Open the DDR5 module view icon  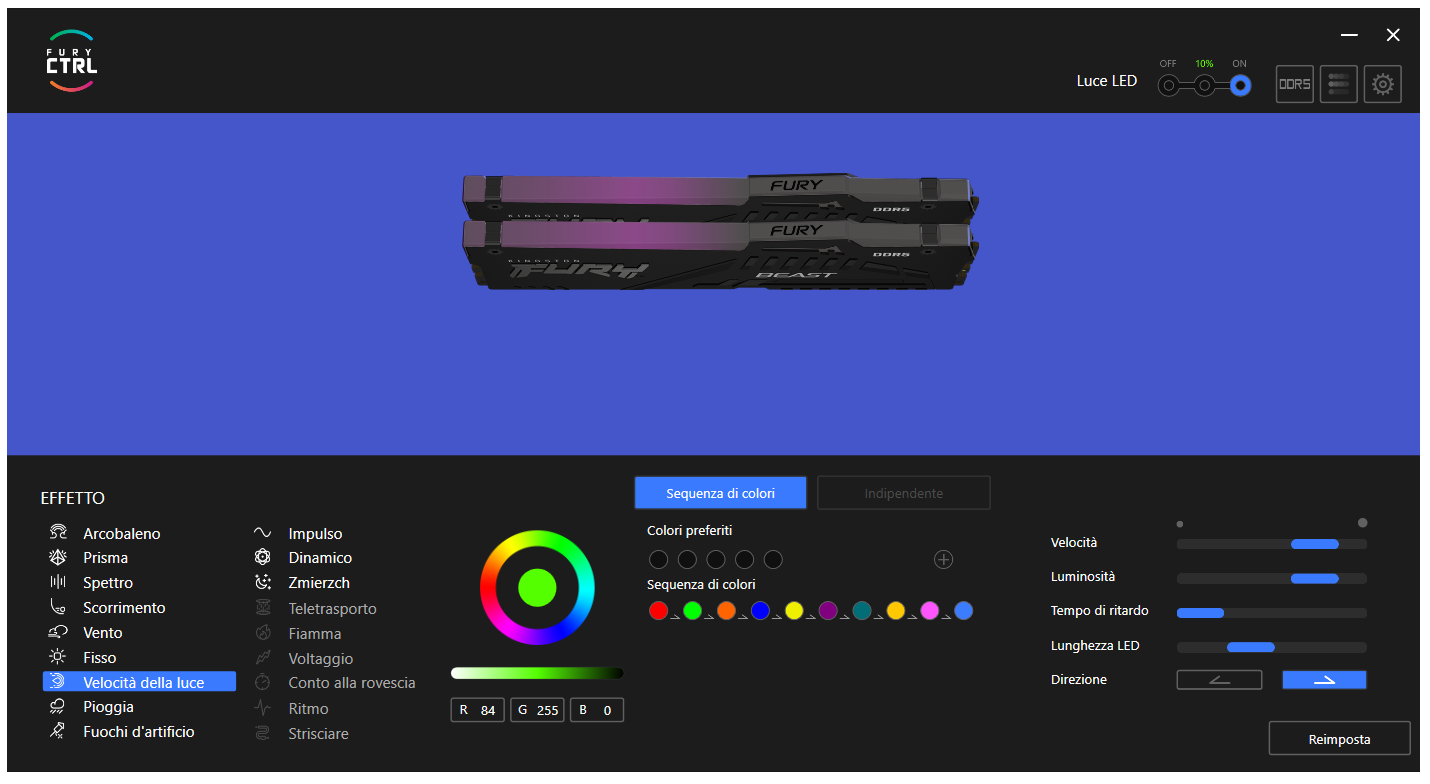pyautogui.click(x=1295, y=84)
